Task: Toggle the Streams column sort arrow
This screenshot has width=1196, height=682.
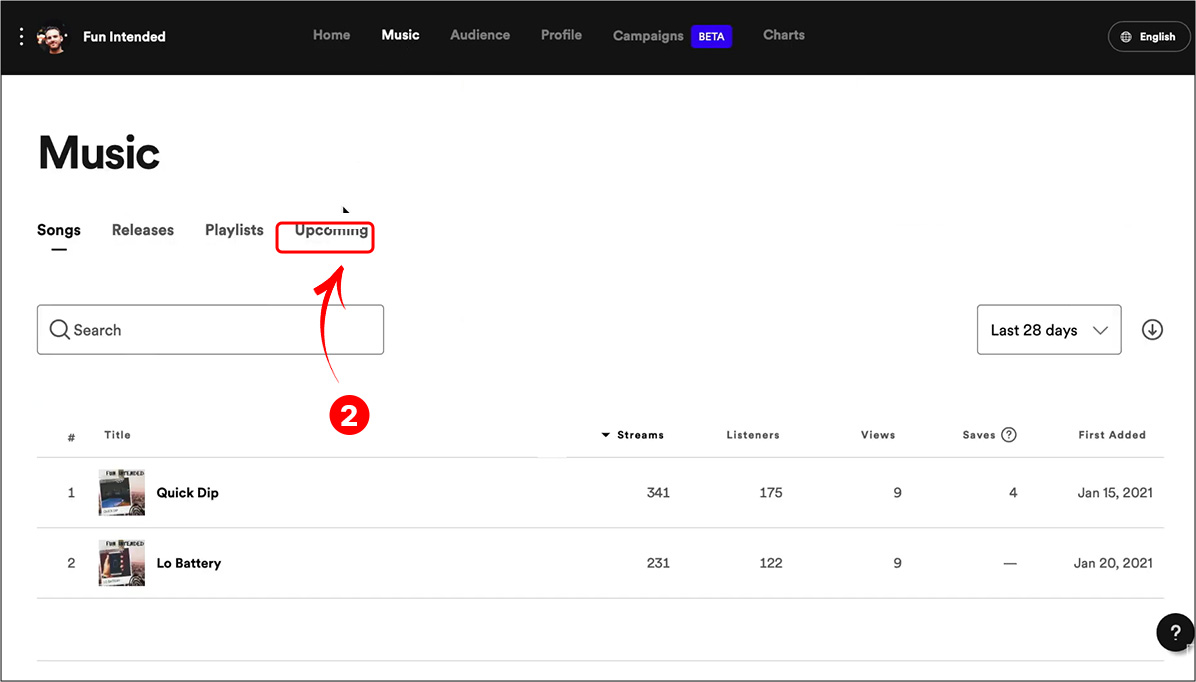Action: click(606, 435)
